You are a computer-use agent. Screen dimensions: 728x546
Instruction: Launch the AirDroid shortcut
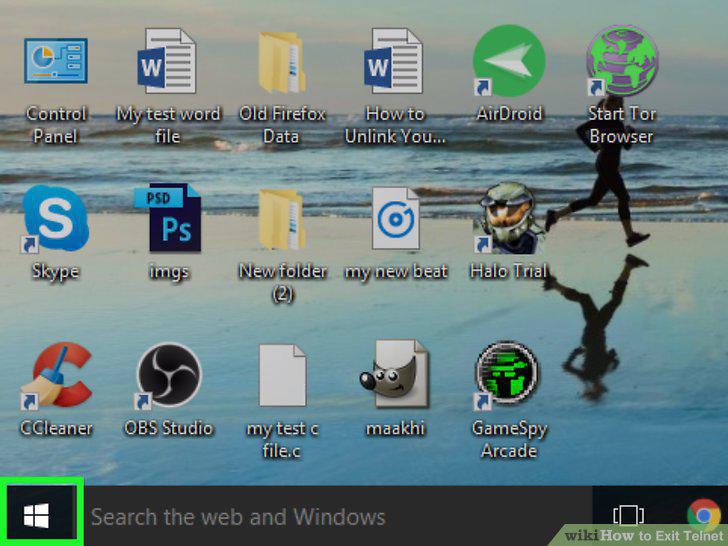[x=509, y=61]
